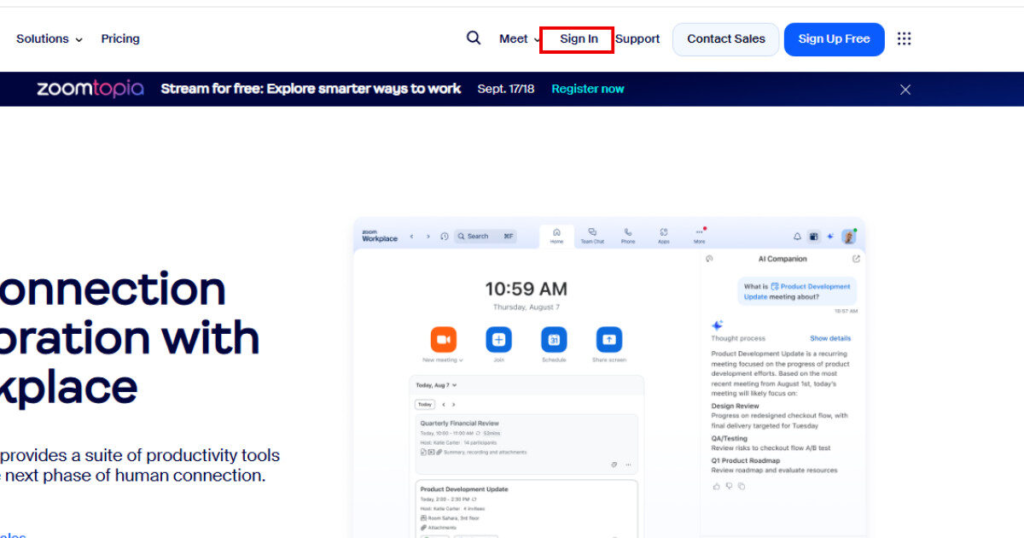Click the zoomtopia logo in the banner
The height and width of the screenshot is (538, 1024).
90,89
